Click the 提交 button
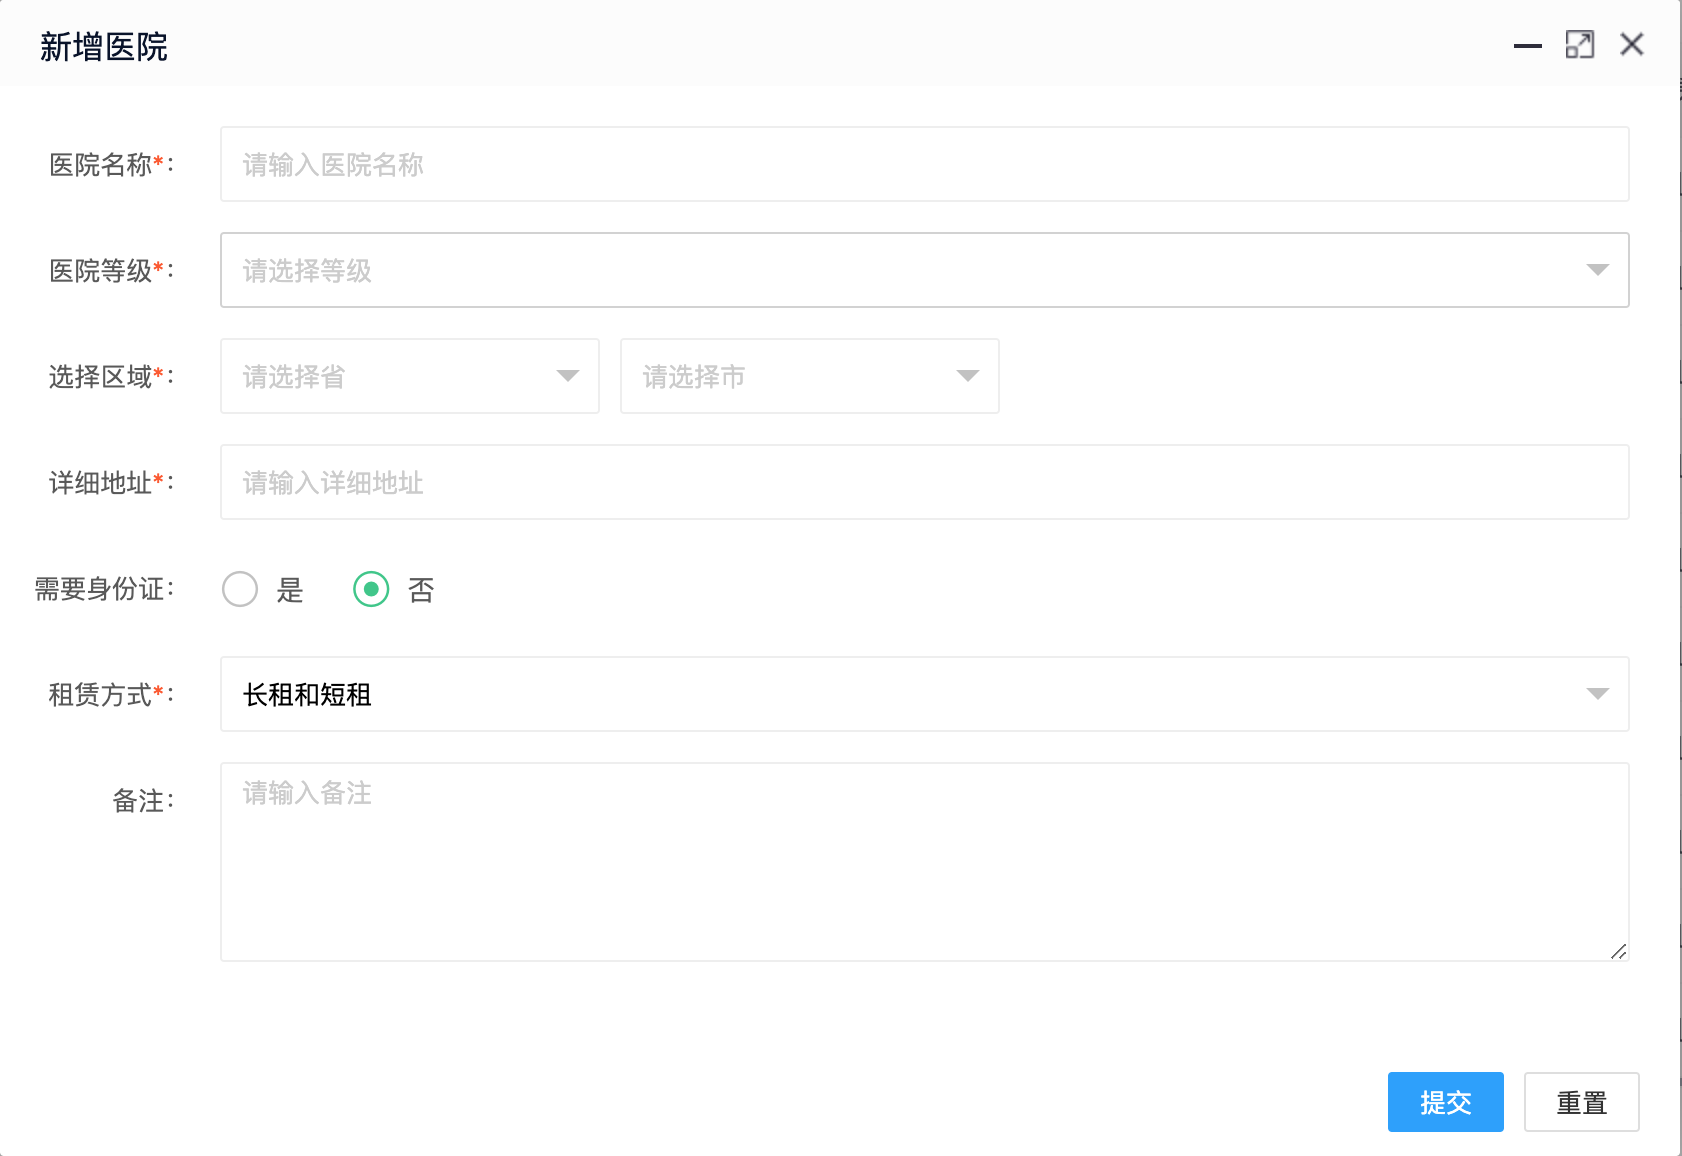The image size is (1682, 1156). (x=1446, y=1102)
